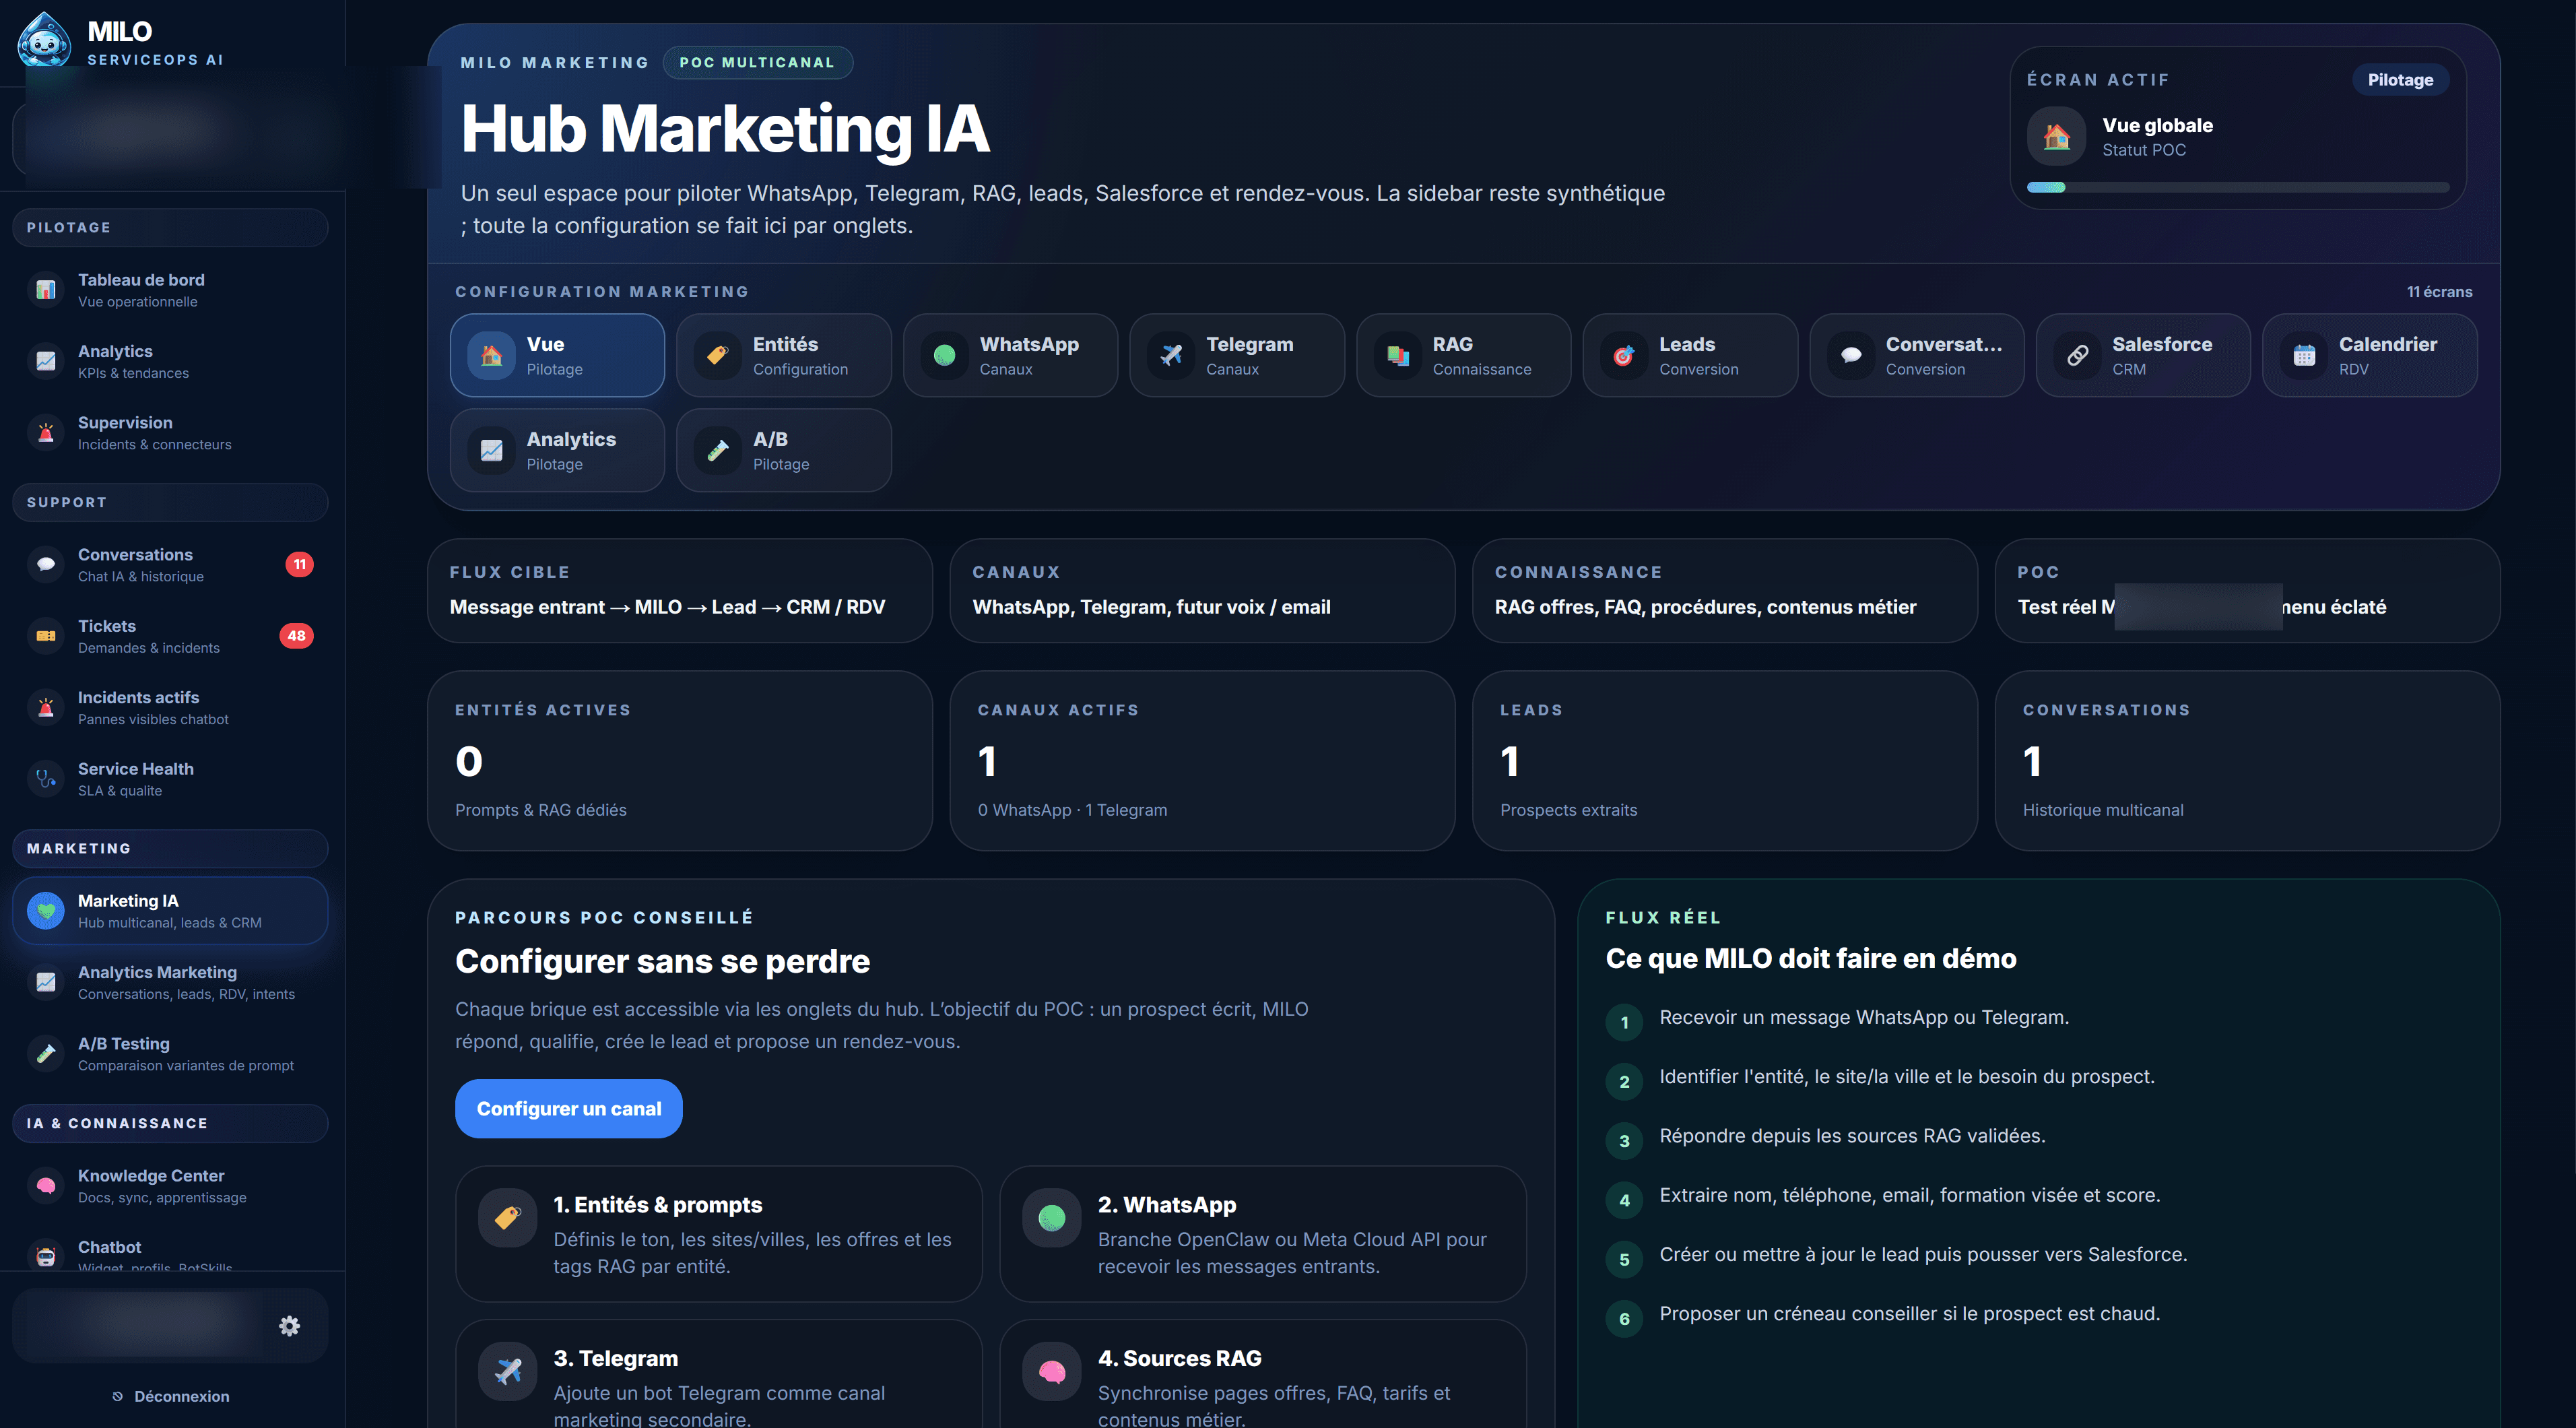
Task: Open the Analytics Pilotage tab in the hub
Action: click(557, 450)
